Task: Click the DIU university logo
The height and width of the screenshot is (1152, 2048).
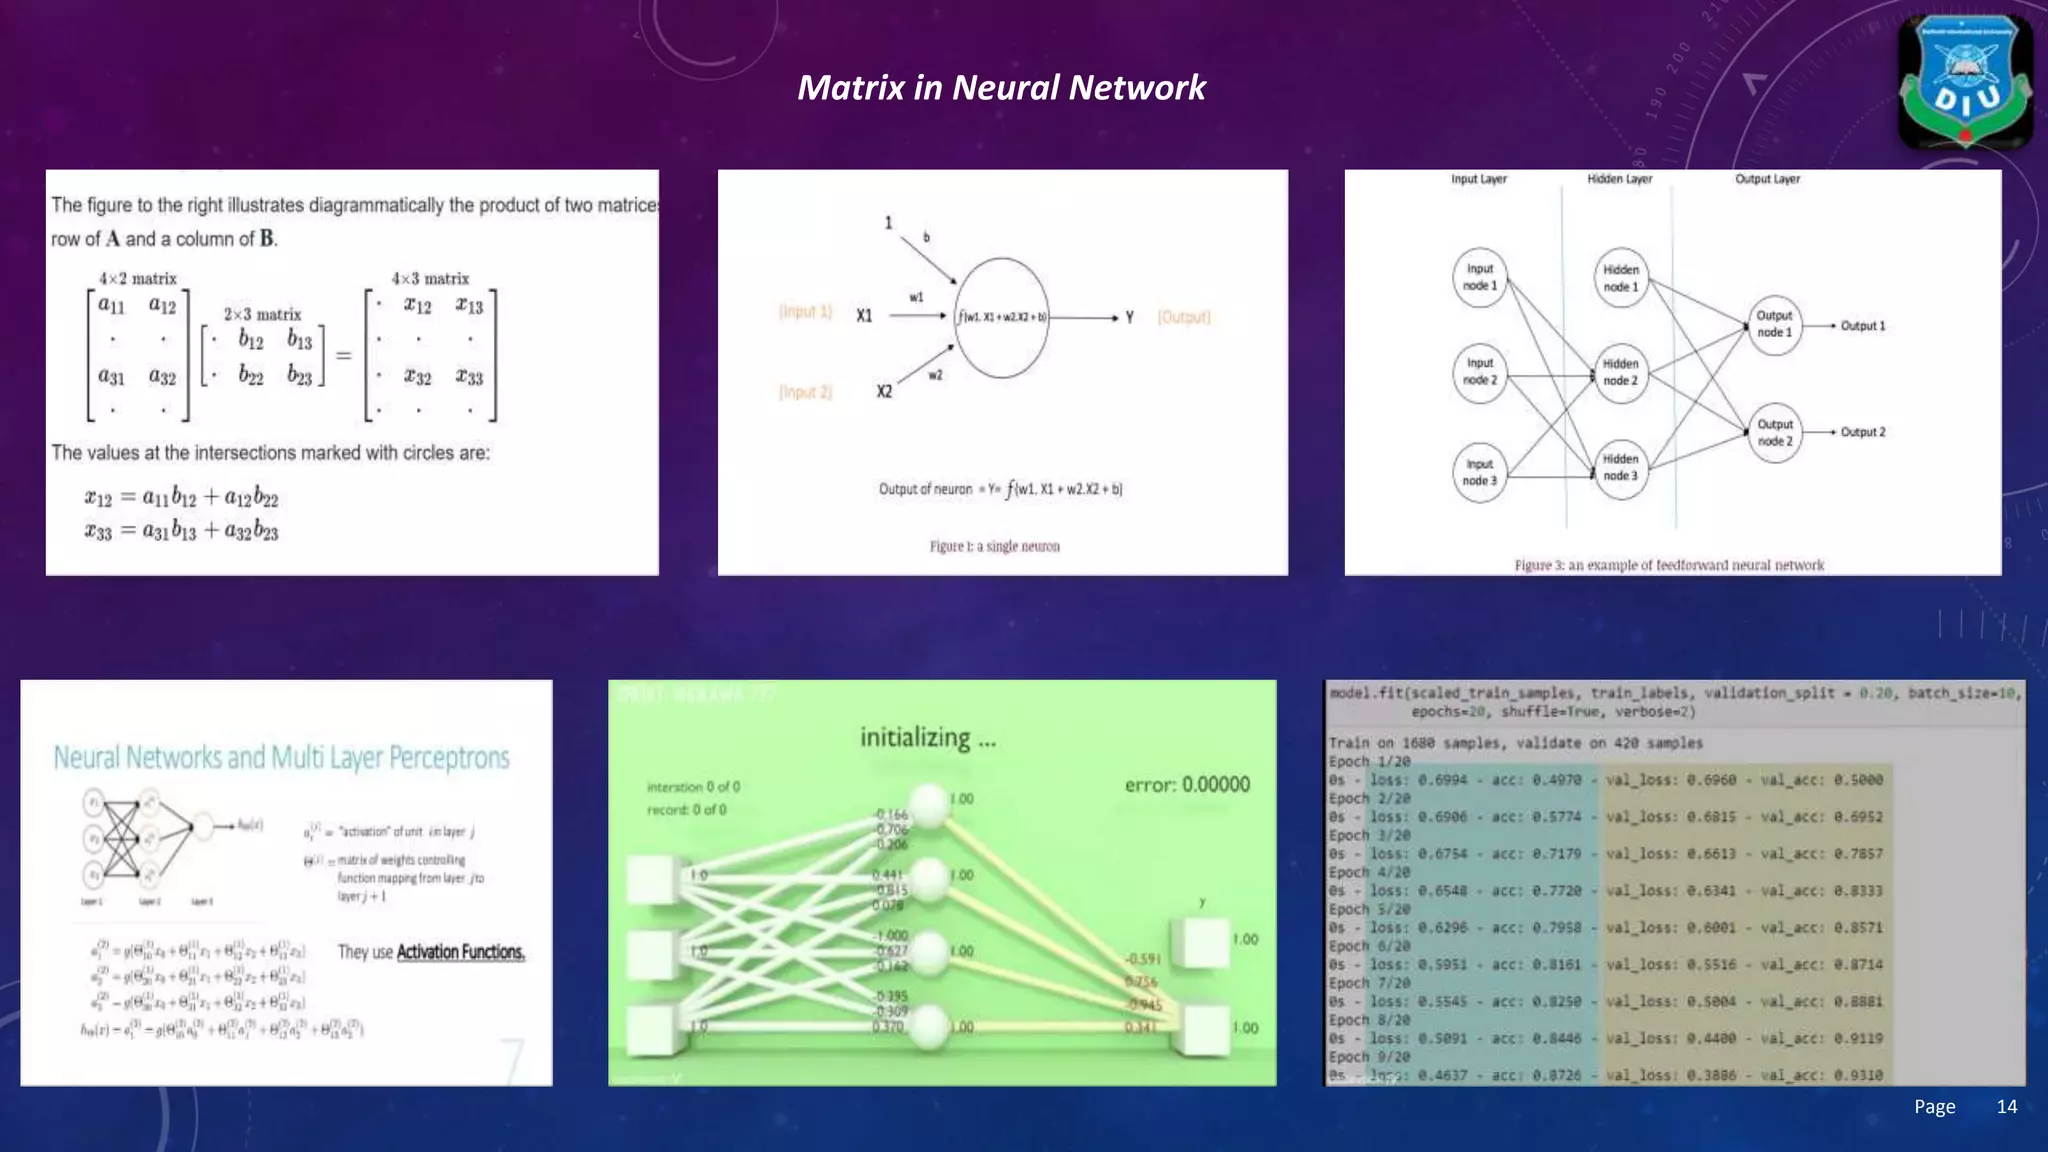Action: tap(1965, 83)
